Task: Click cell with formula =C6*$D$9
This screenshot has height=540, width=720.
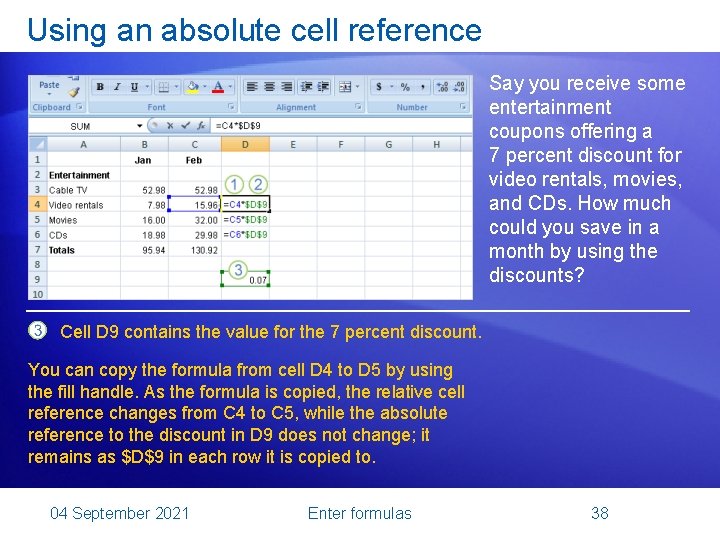Action: (245, 235)
